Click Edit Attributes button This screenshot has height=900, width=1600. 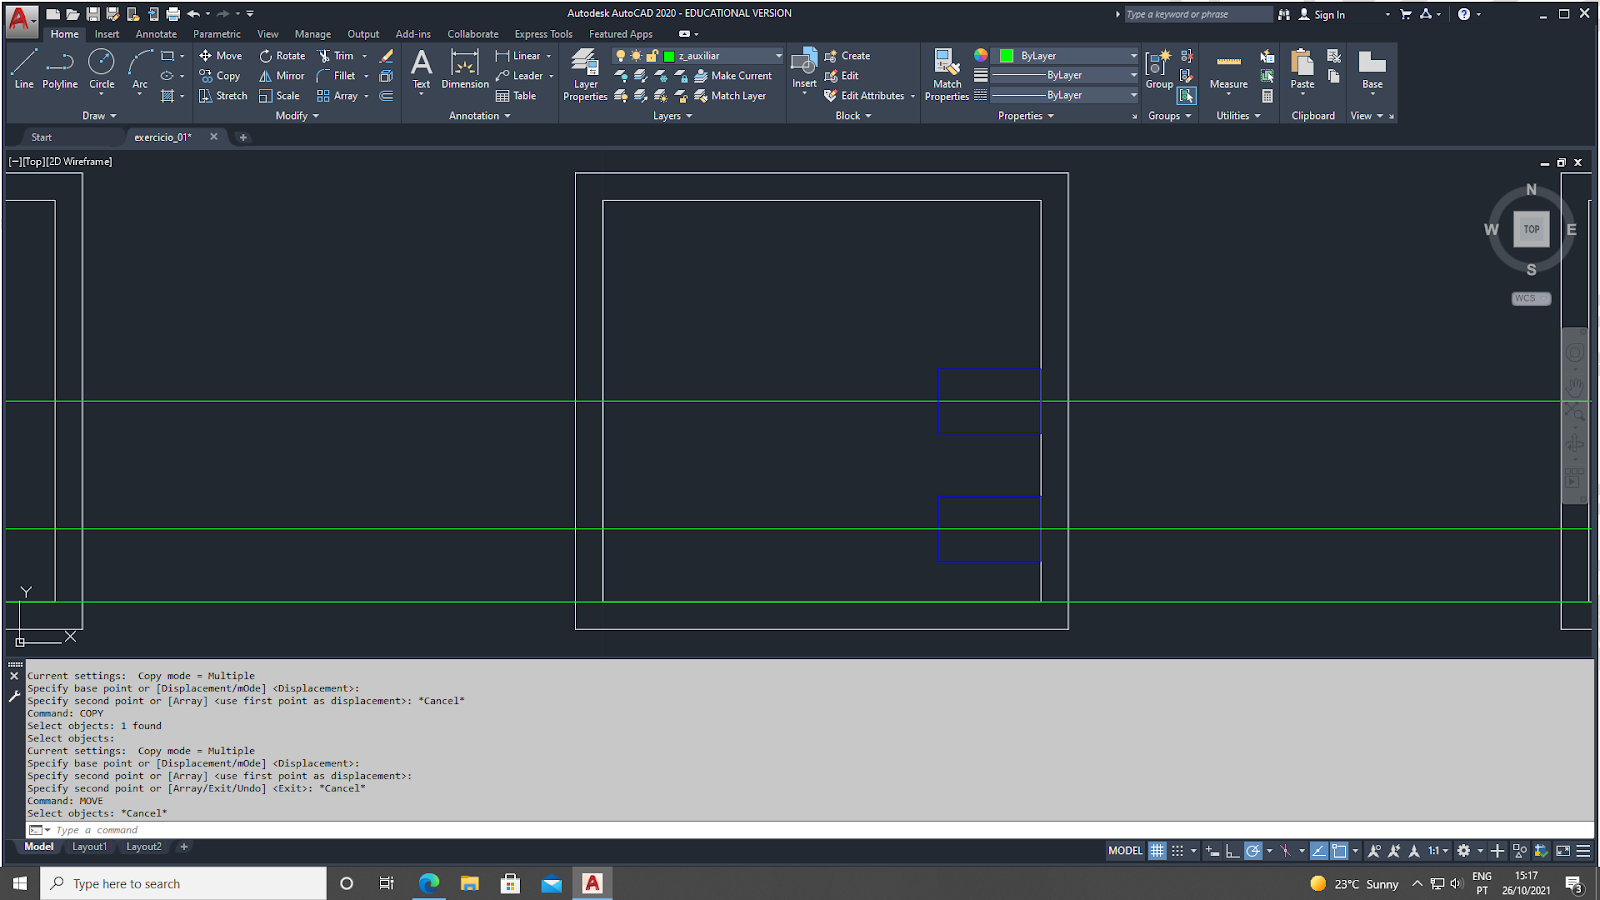[x=865, y=96]
